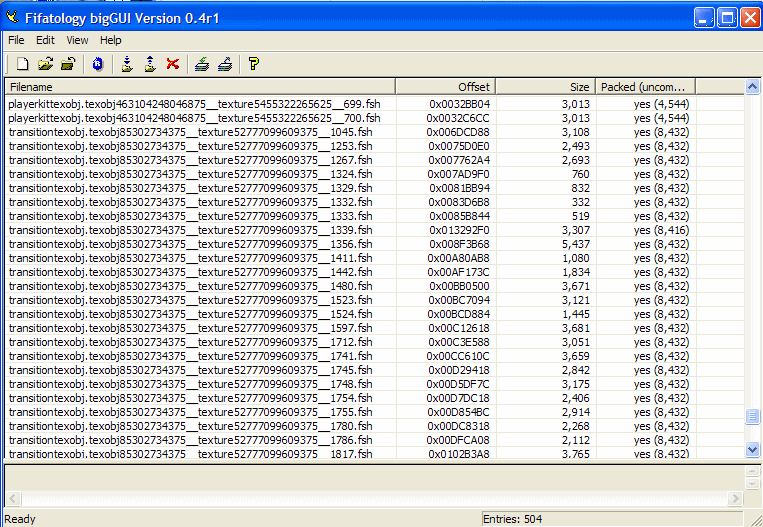Click the import down-arrow toolbar icon

tap(127, 64)
